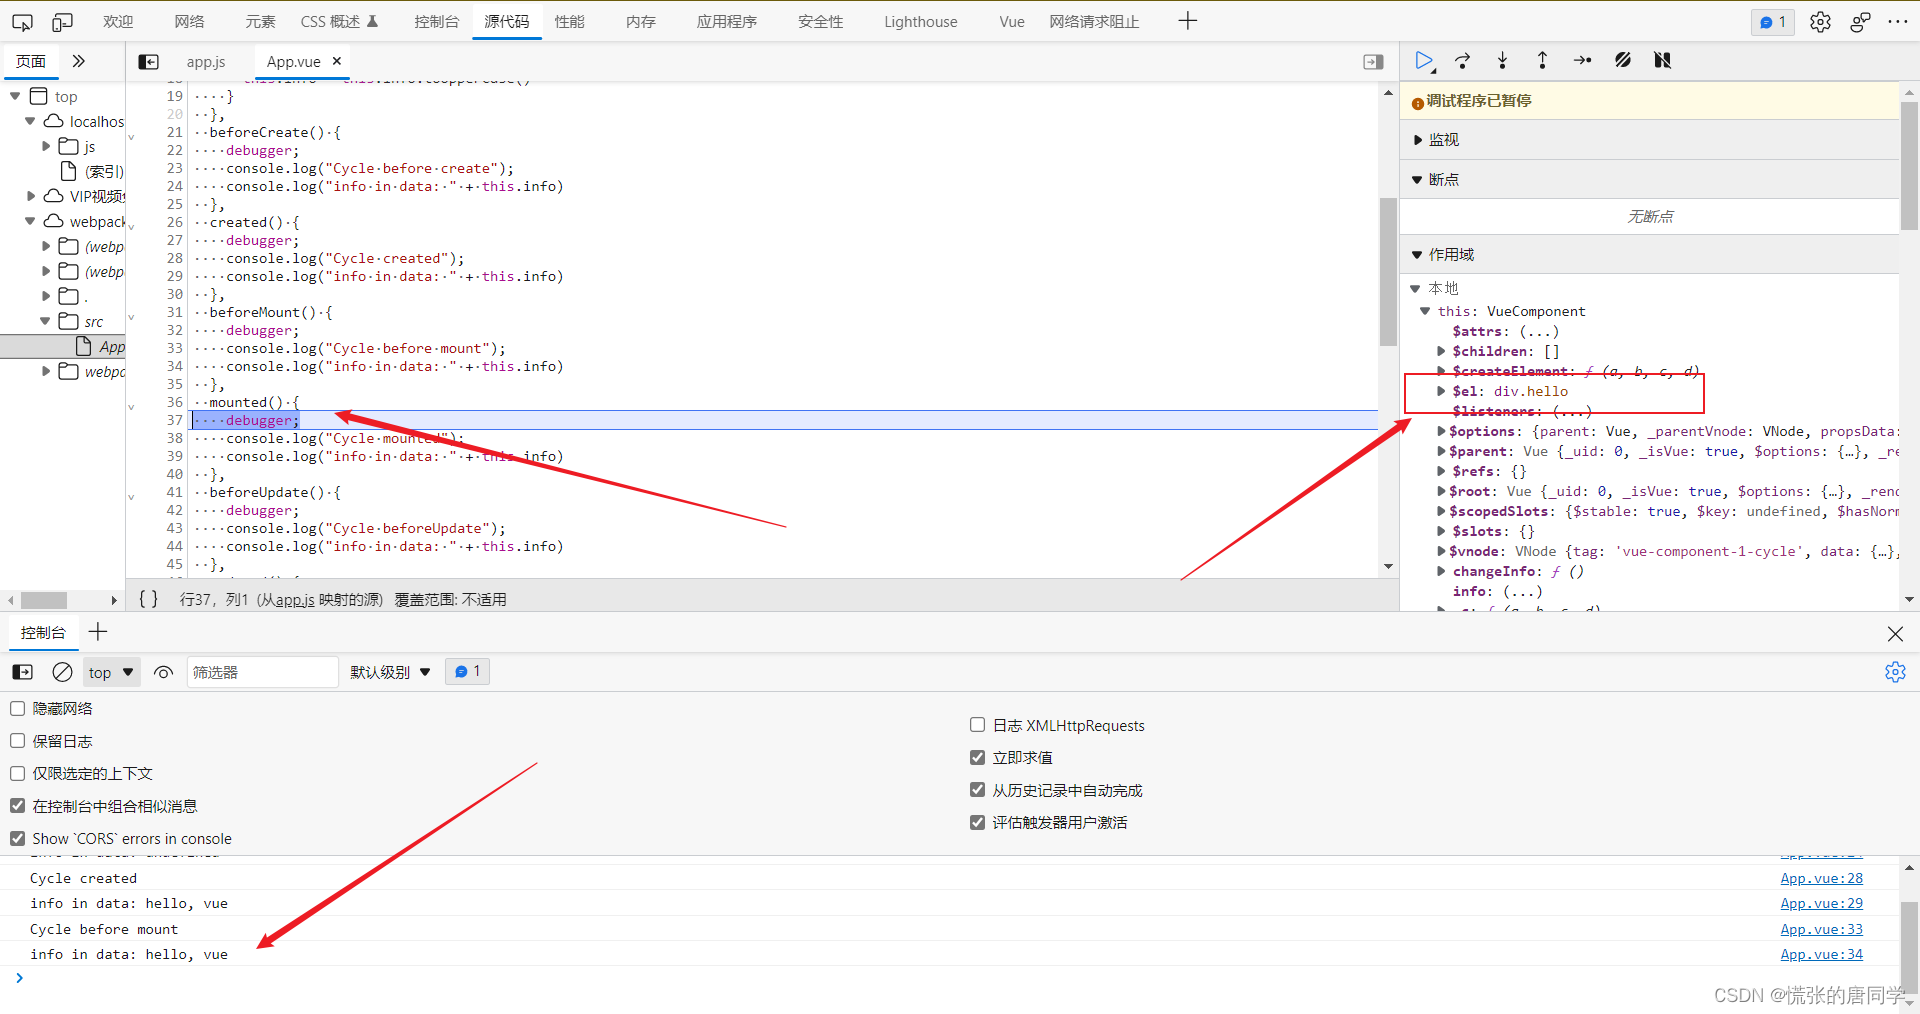Viewport: 1920px width, 1014px height.
Task: Click the single step arrow icon
Action: click(x=1582, y=61)
